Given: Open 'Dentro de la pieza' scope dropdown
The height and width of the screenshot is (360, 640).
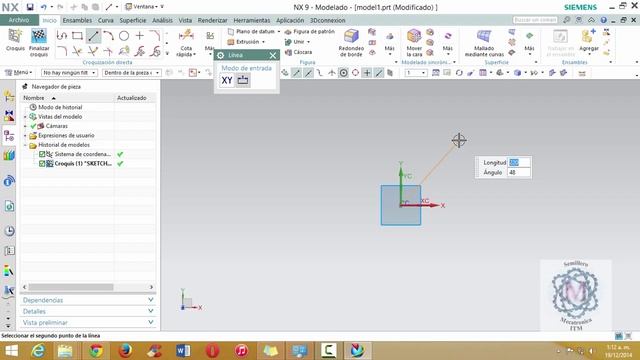Looking at the screenshot, I should (x=132, y=73).
